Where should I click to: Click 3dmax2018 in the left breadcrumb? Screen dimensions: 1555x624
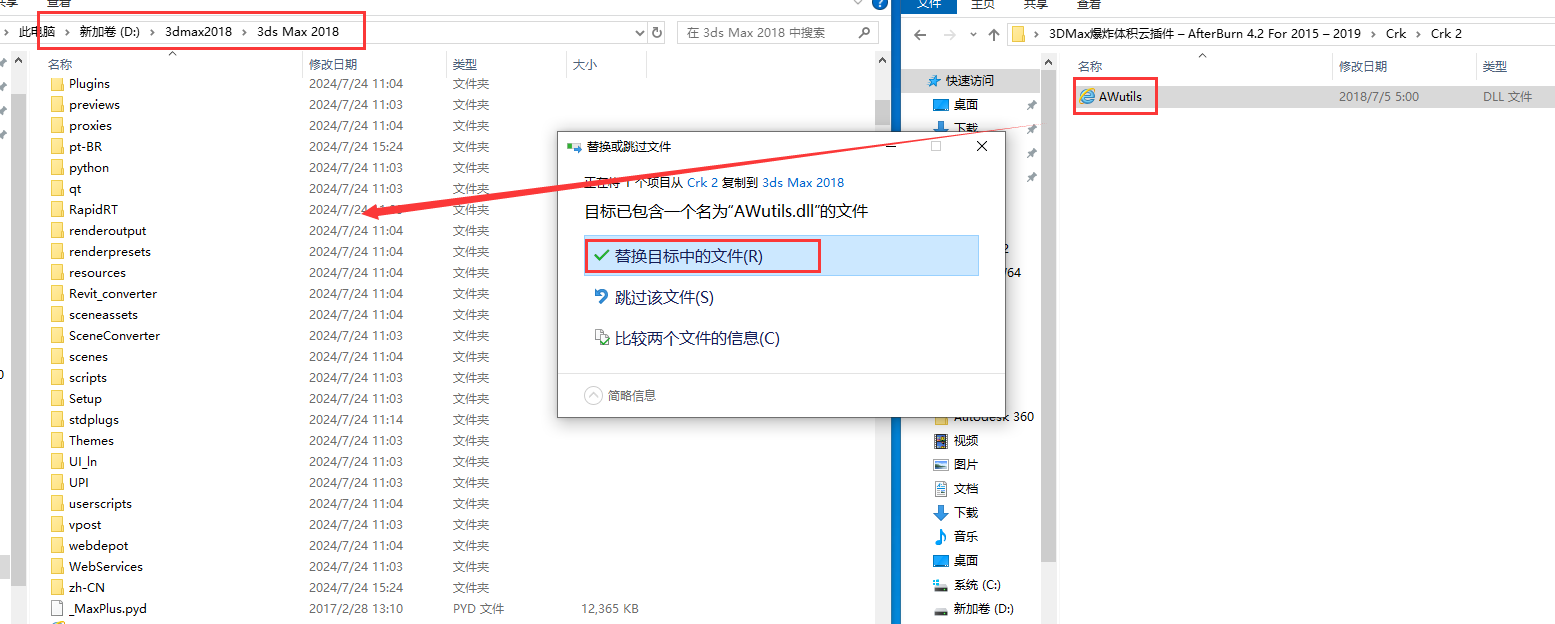coord(198,32)
